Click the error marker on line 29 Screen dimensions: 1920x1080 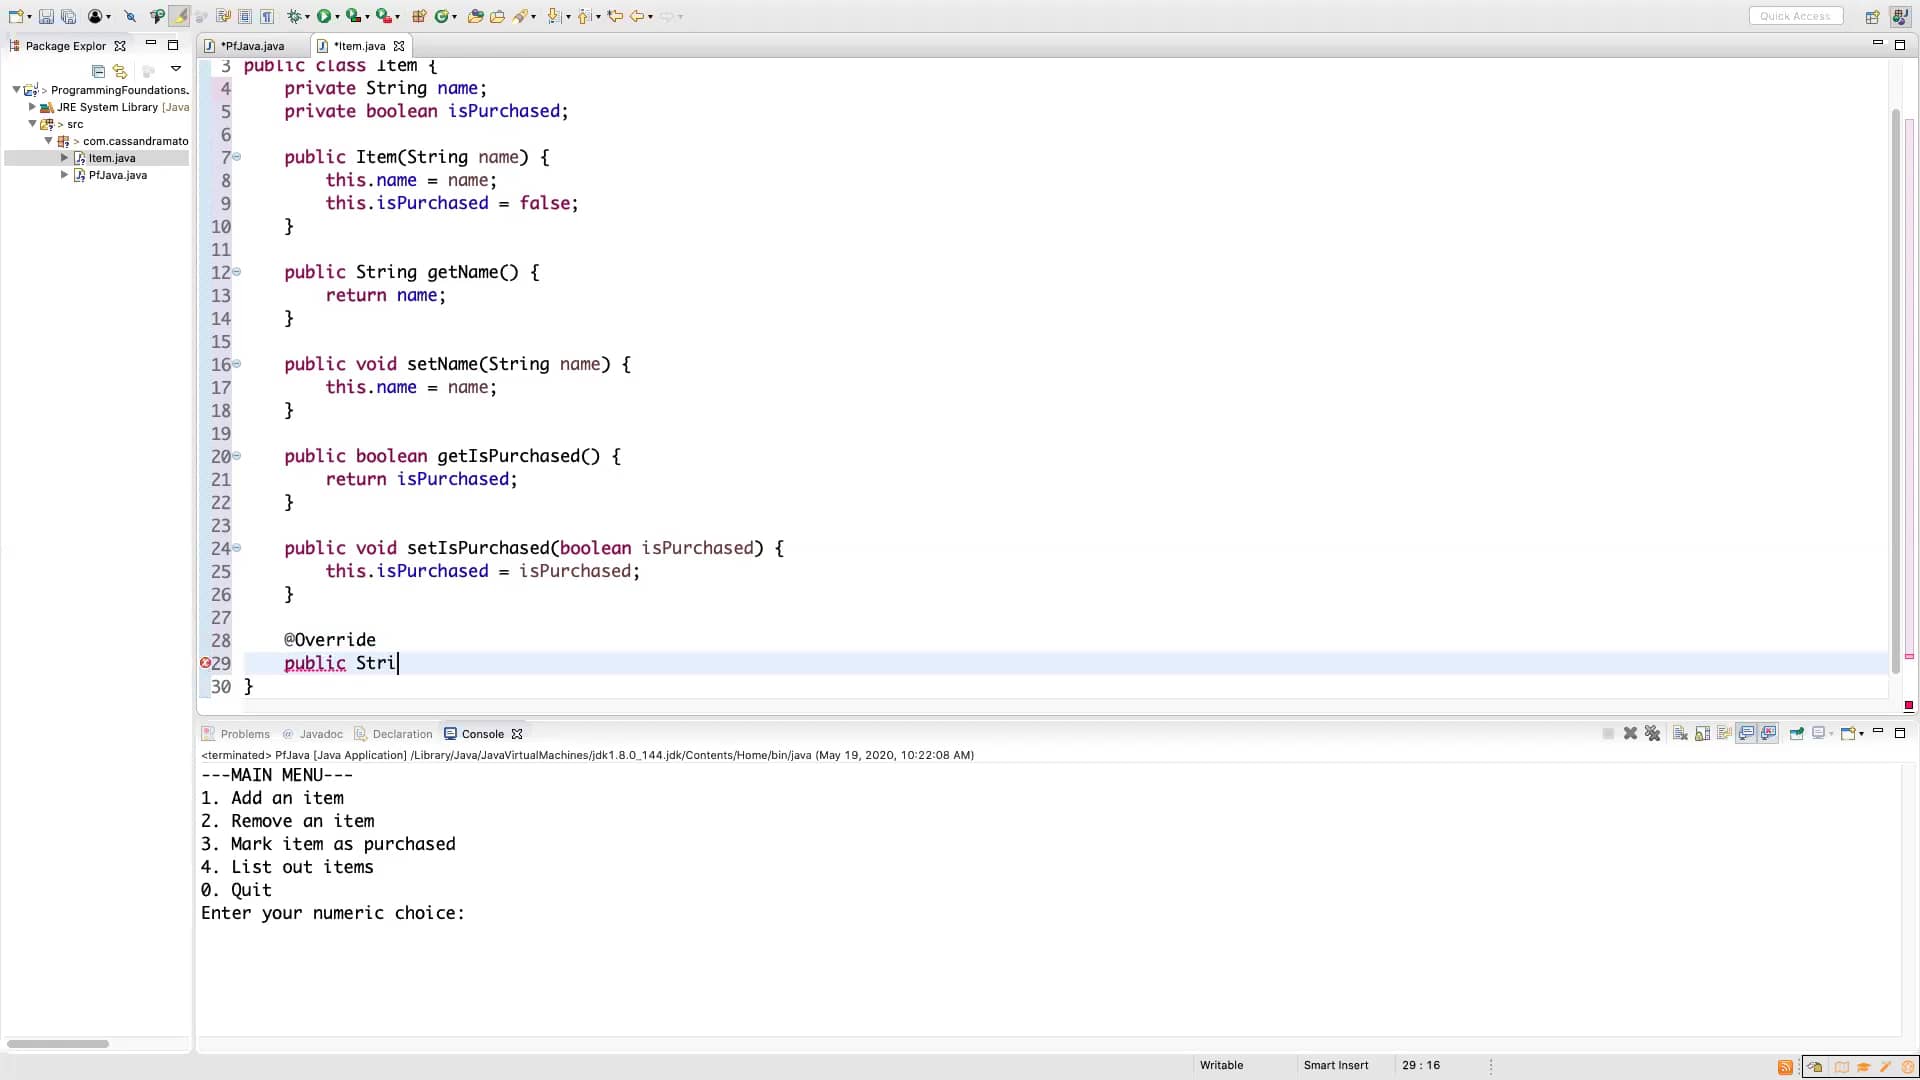[205, 663]
